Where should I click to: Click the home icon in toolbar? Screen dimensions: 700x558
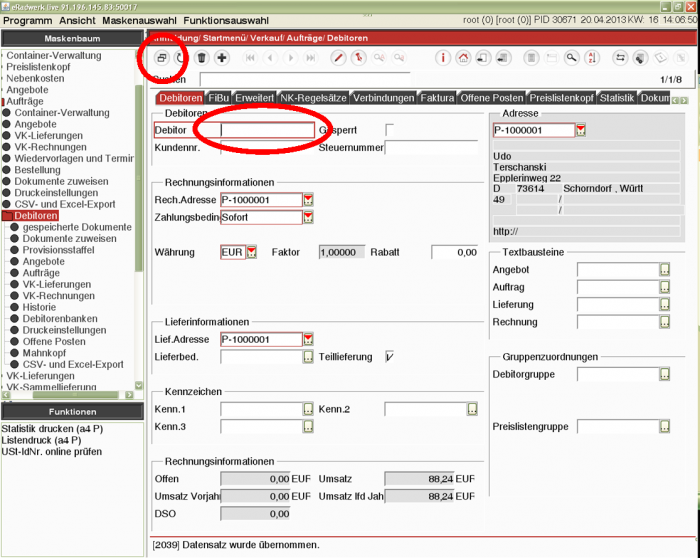(x=463, y=58)
